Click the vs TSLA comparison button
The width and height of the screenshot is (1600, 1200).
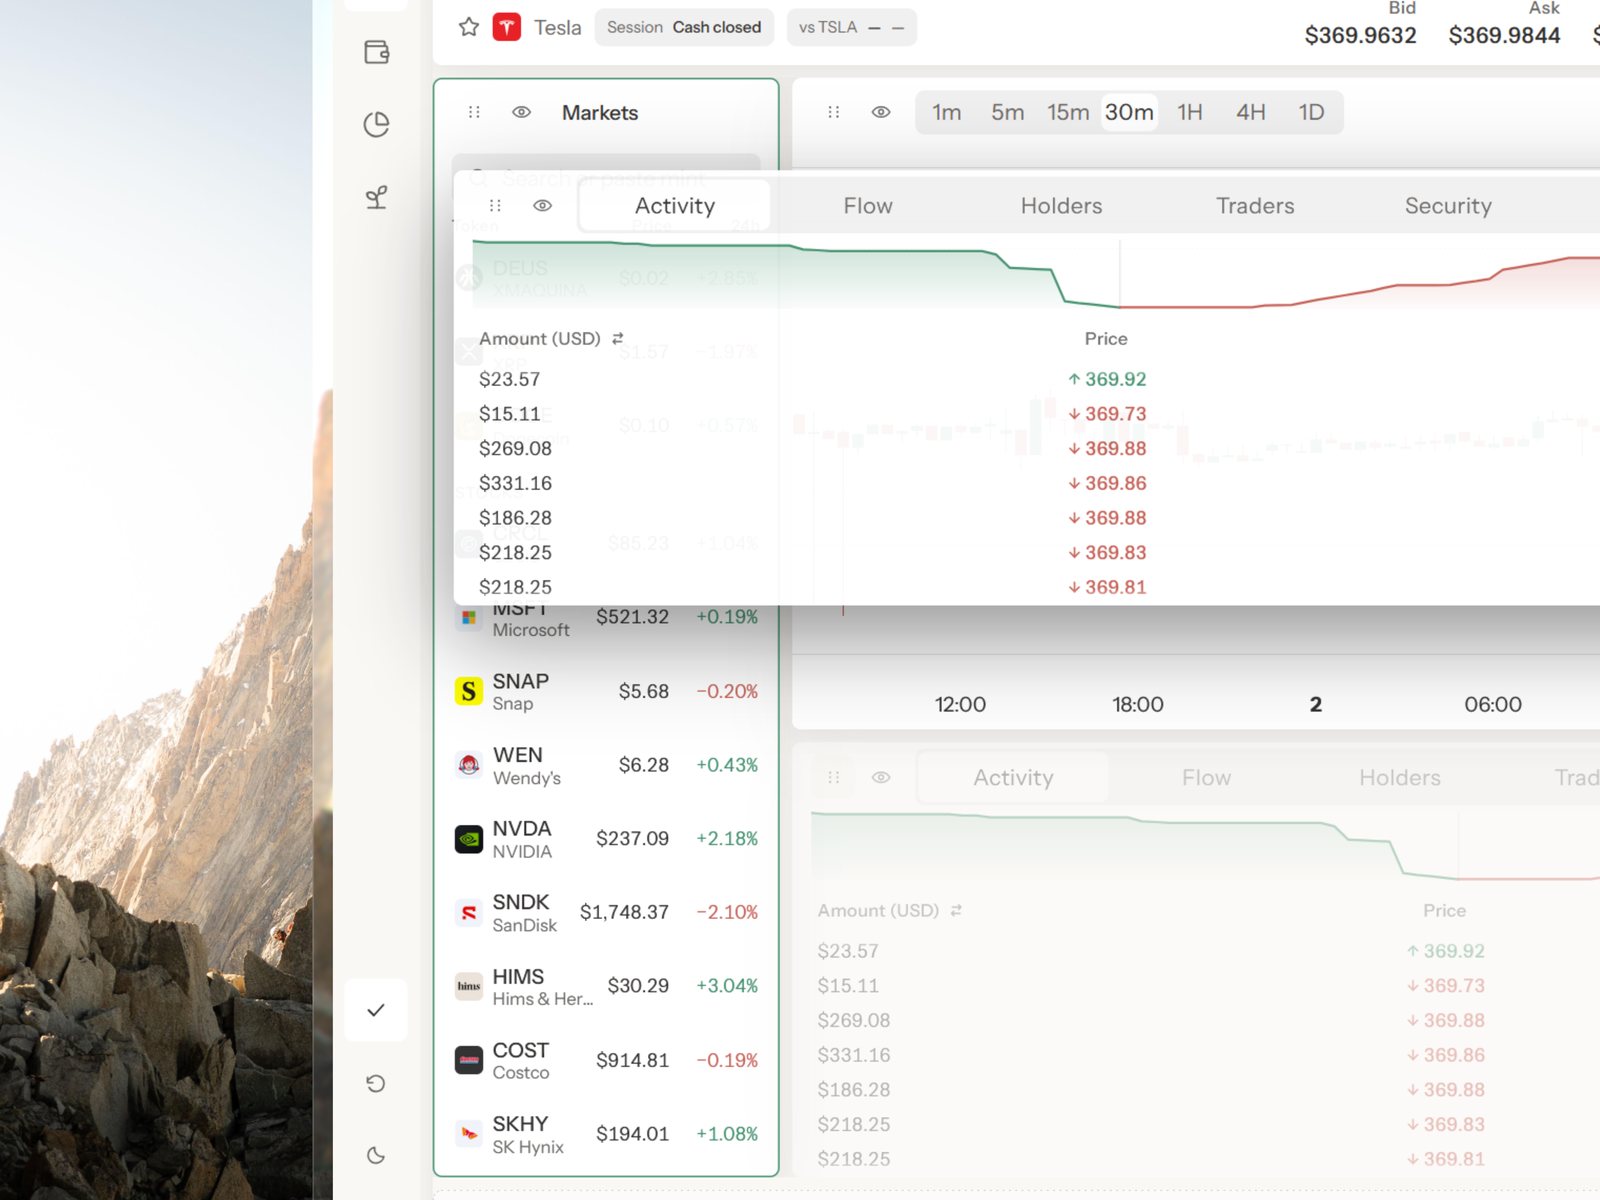pos(851,27)
